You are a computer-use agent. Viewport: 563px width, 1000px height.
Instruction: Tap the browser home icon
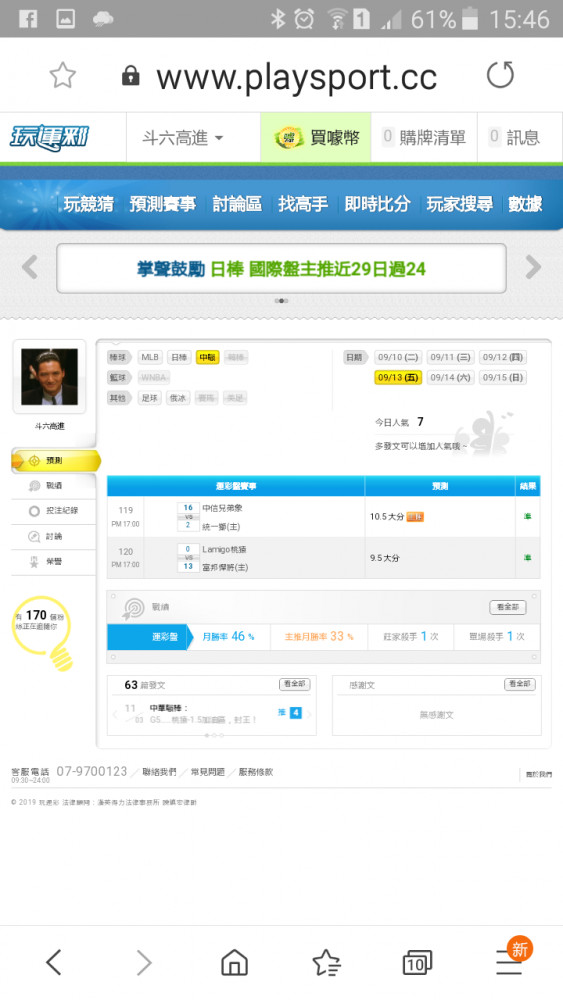click(234, 962)
